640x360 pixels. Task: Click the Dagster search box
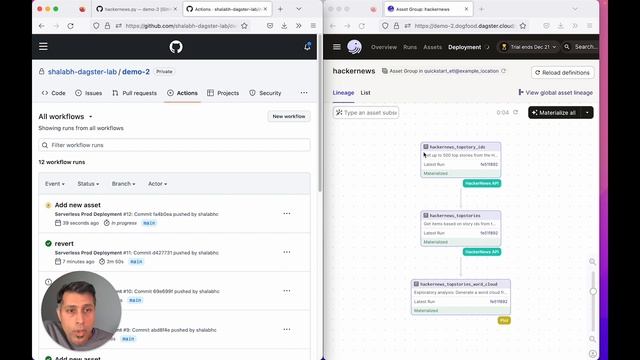point(581,47)
